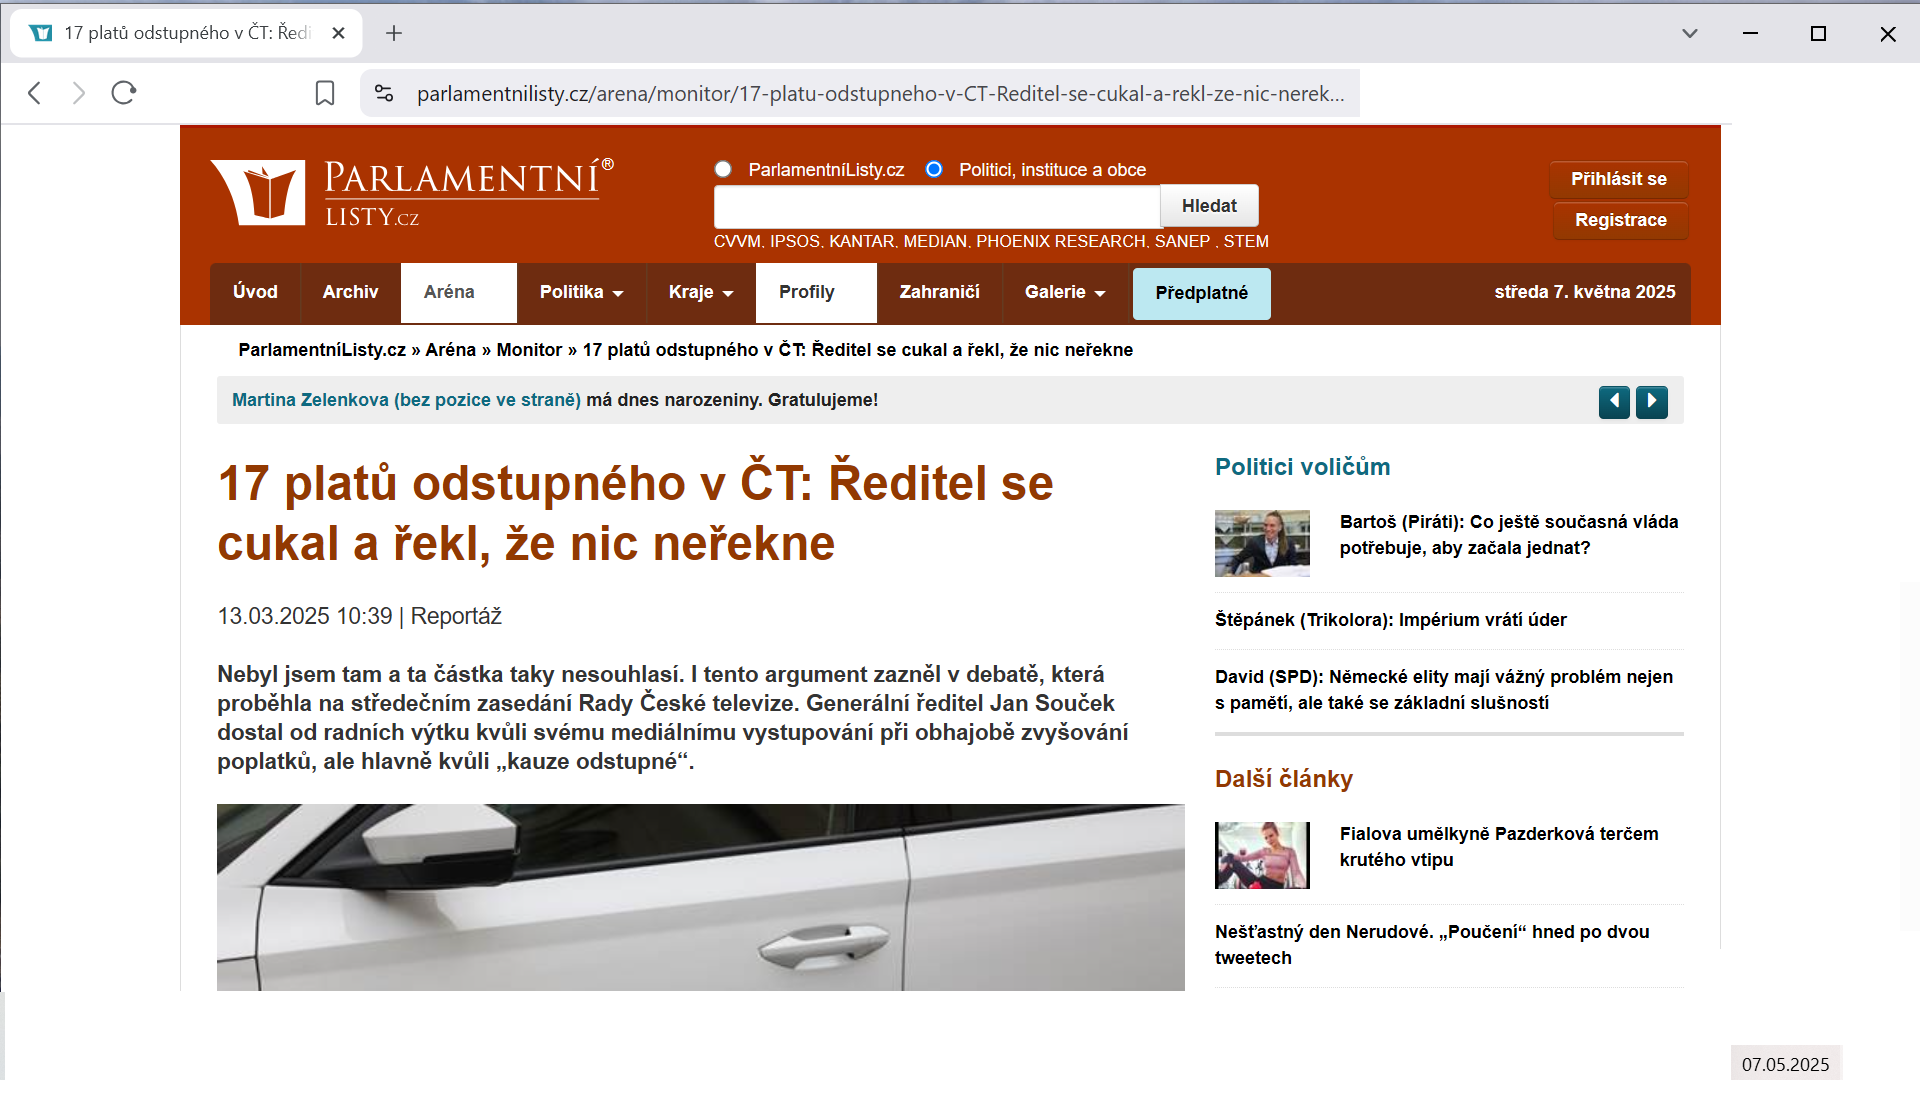Click the ParlamentníListy.cz breadcrumb link
1920x1098 pixels.
322,350
